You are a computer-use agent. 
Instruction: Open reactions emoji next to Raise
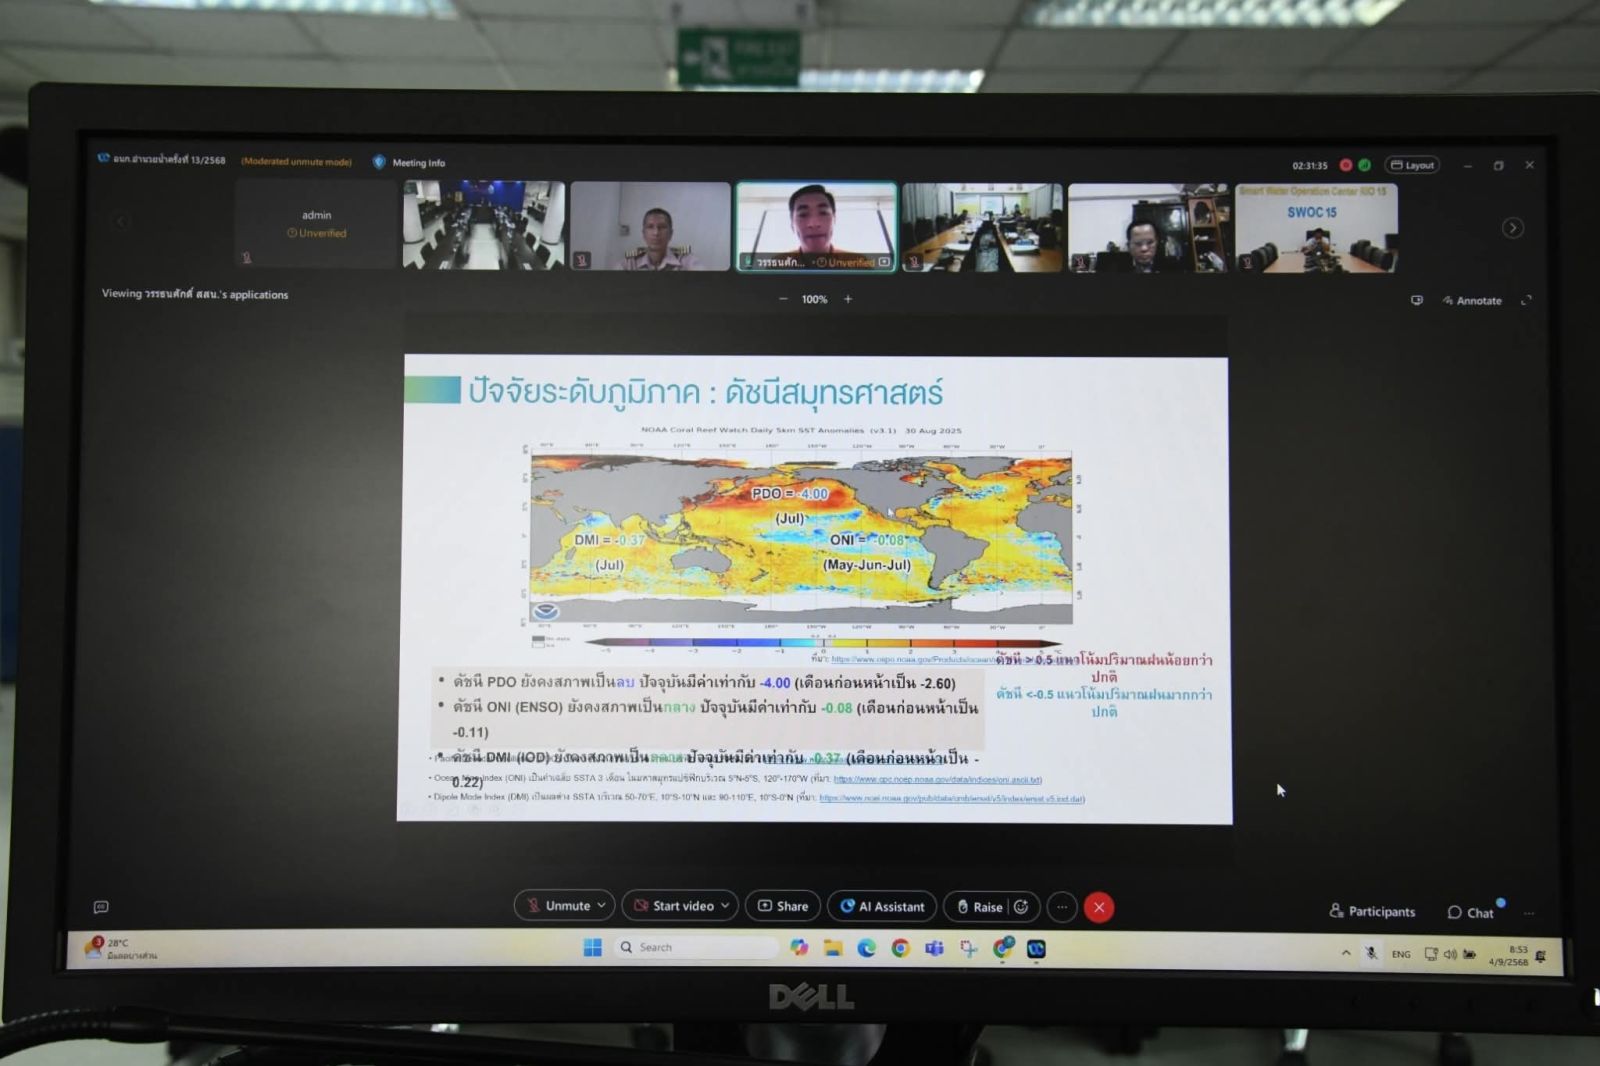click(x=1021, y=907)
